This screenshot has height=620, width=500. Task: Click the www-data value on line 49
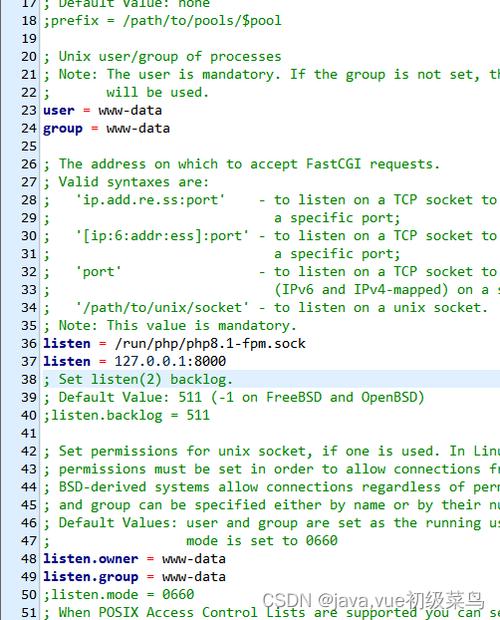[194, 577]
